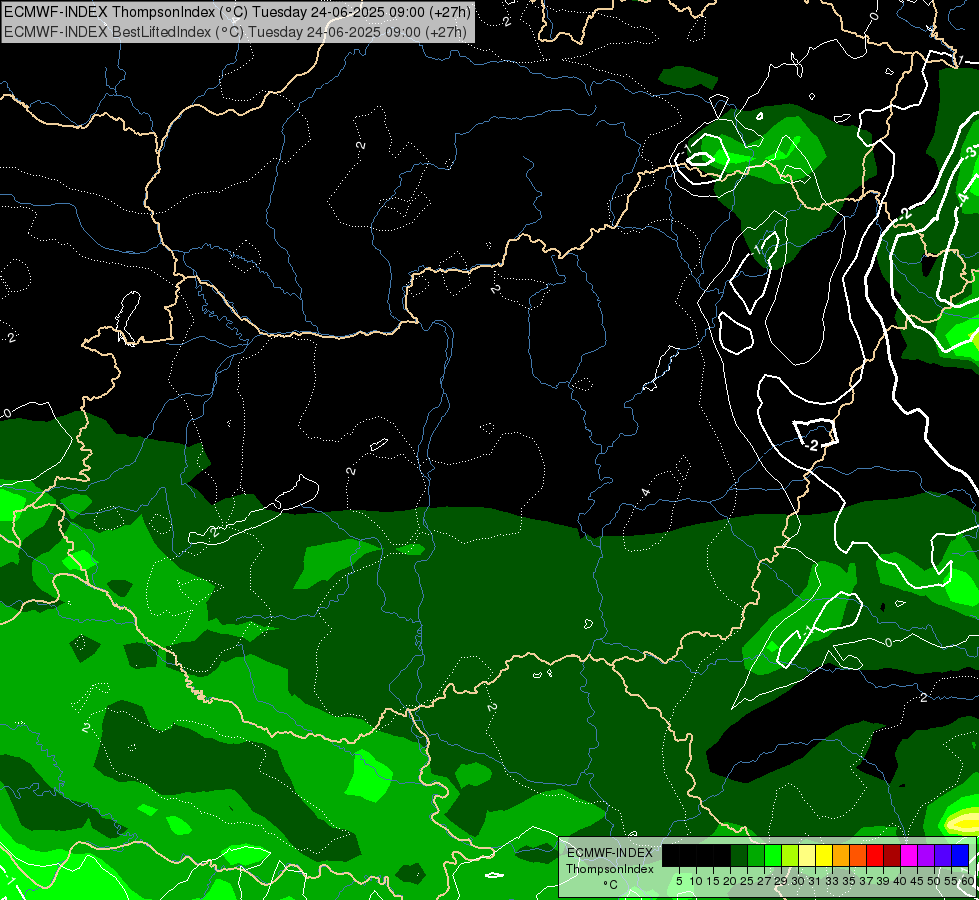
Task: Click the dark red 39–40 legend swatch
Action: click(892, 855)
